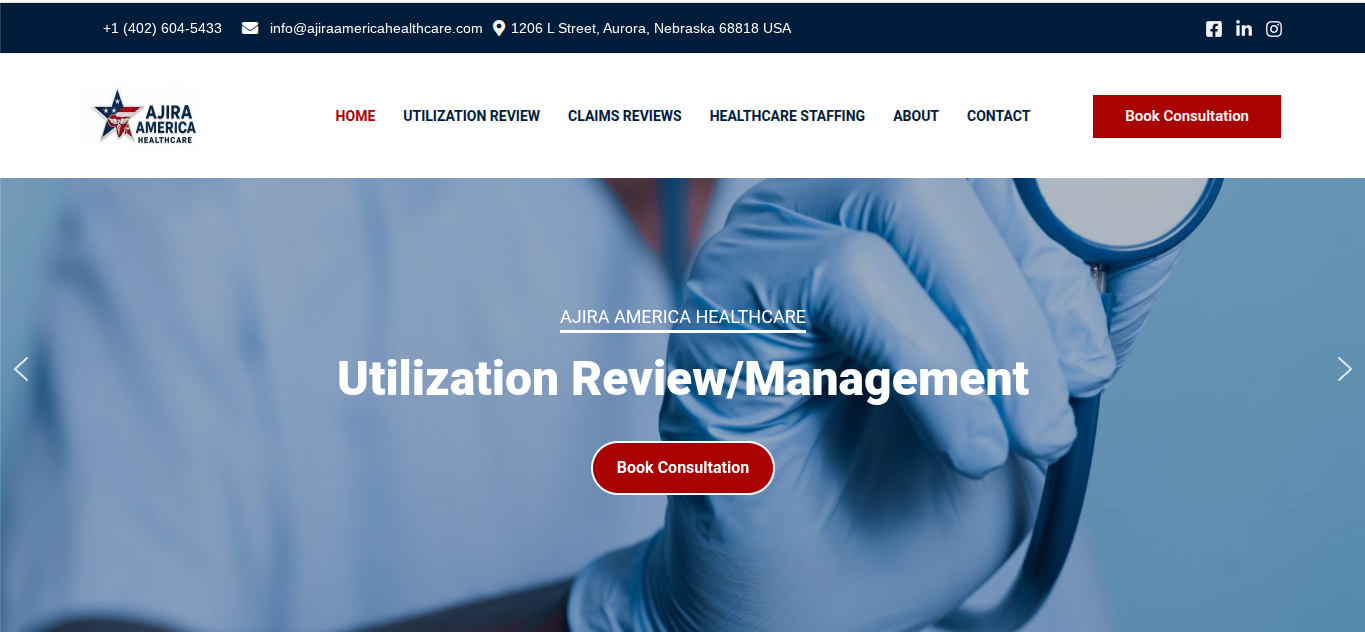Click the phone number +1 (402) 604-5433
Viewport: 1365px width, 632px height.
[x=162, y=28]
